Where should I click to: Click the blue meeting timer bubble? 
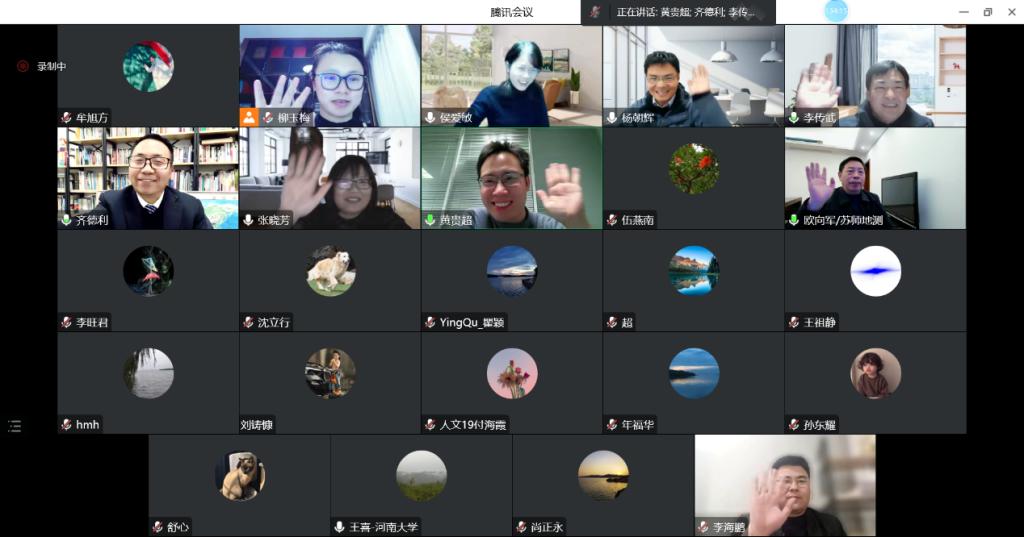(x=836, y=11)
